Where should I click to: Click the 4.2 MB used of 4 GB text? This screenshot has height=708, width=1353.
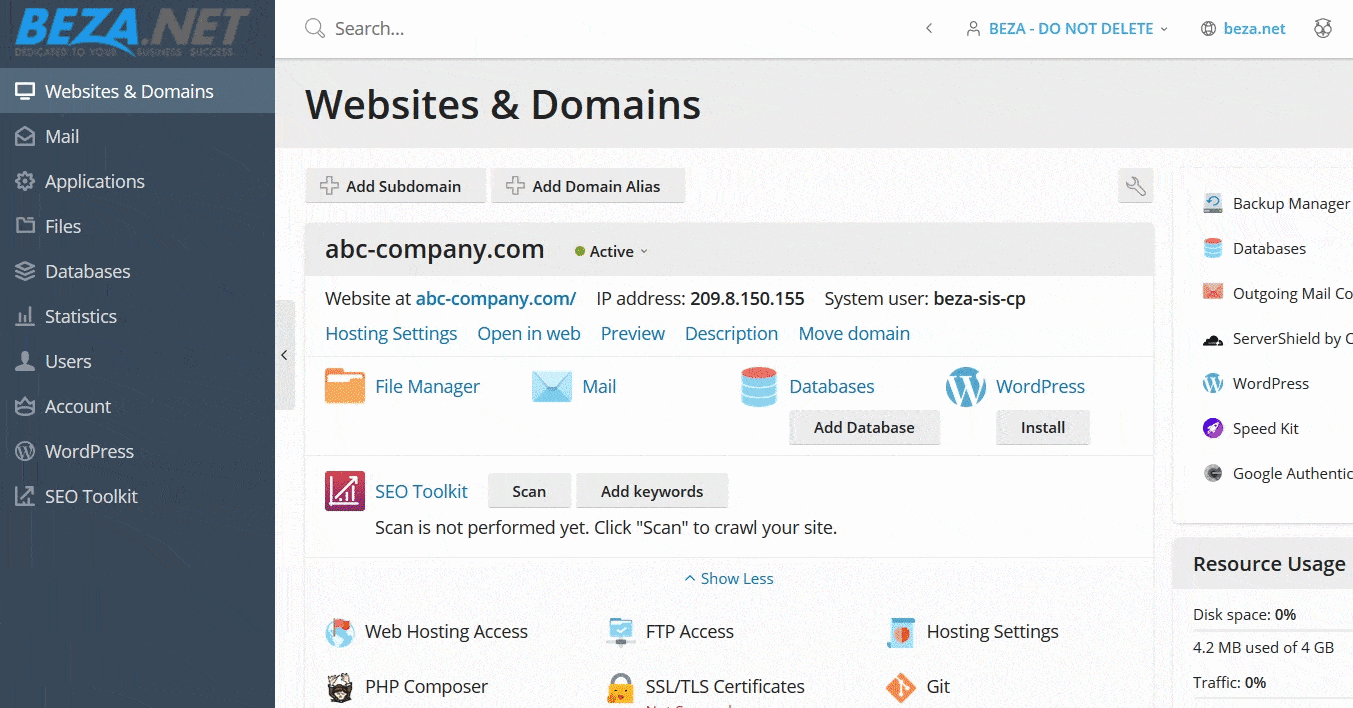[x=1263, y=647]
